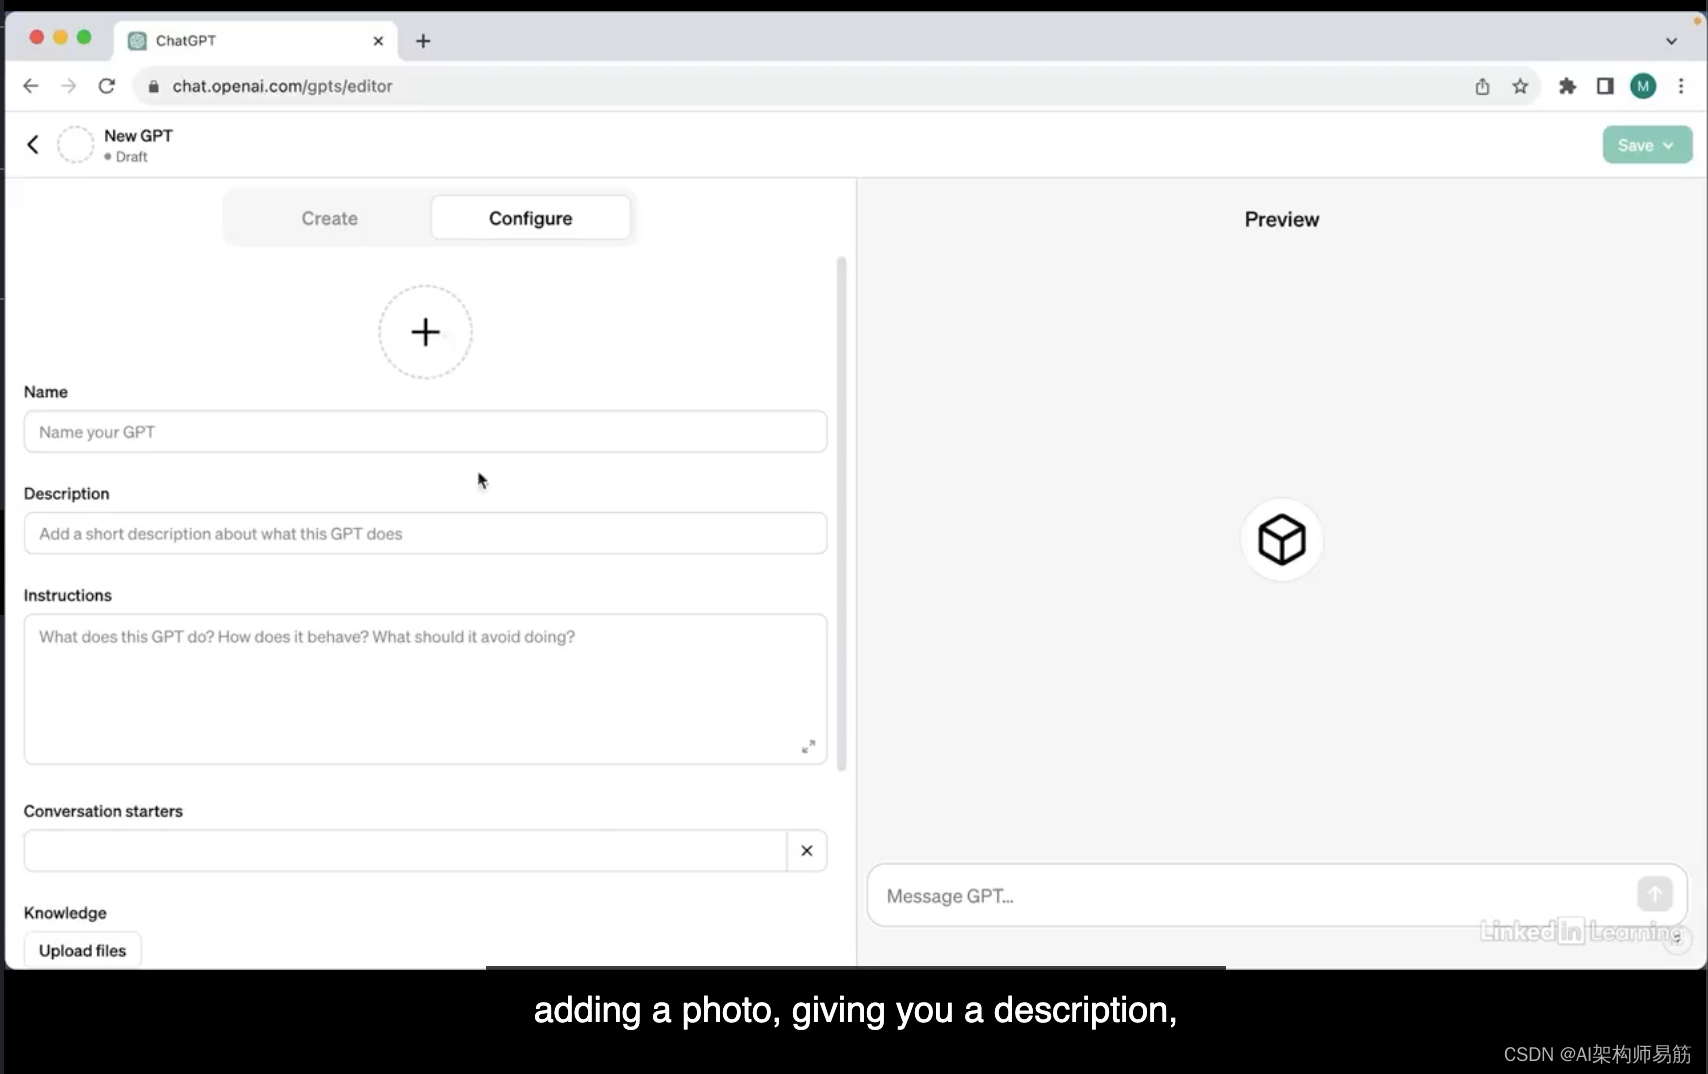Add a GPT profile photo with plus icon
The image size is (1708, 1074).
pos(425,332)
